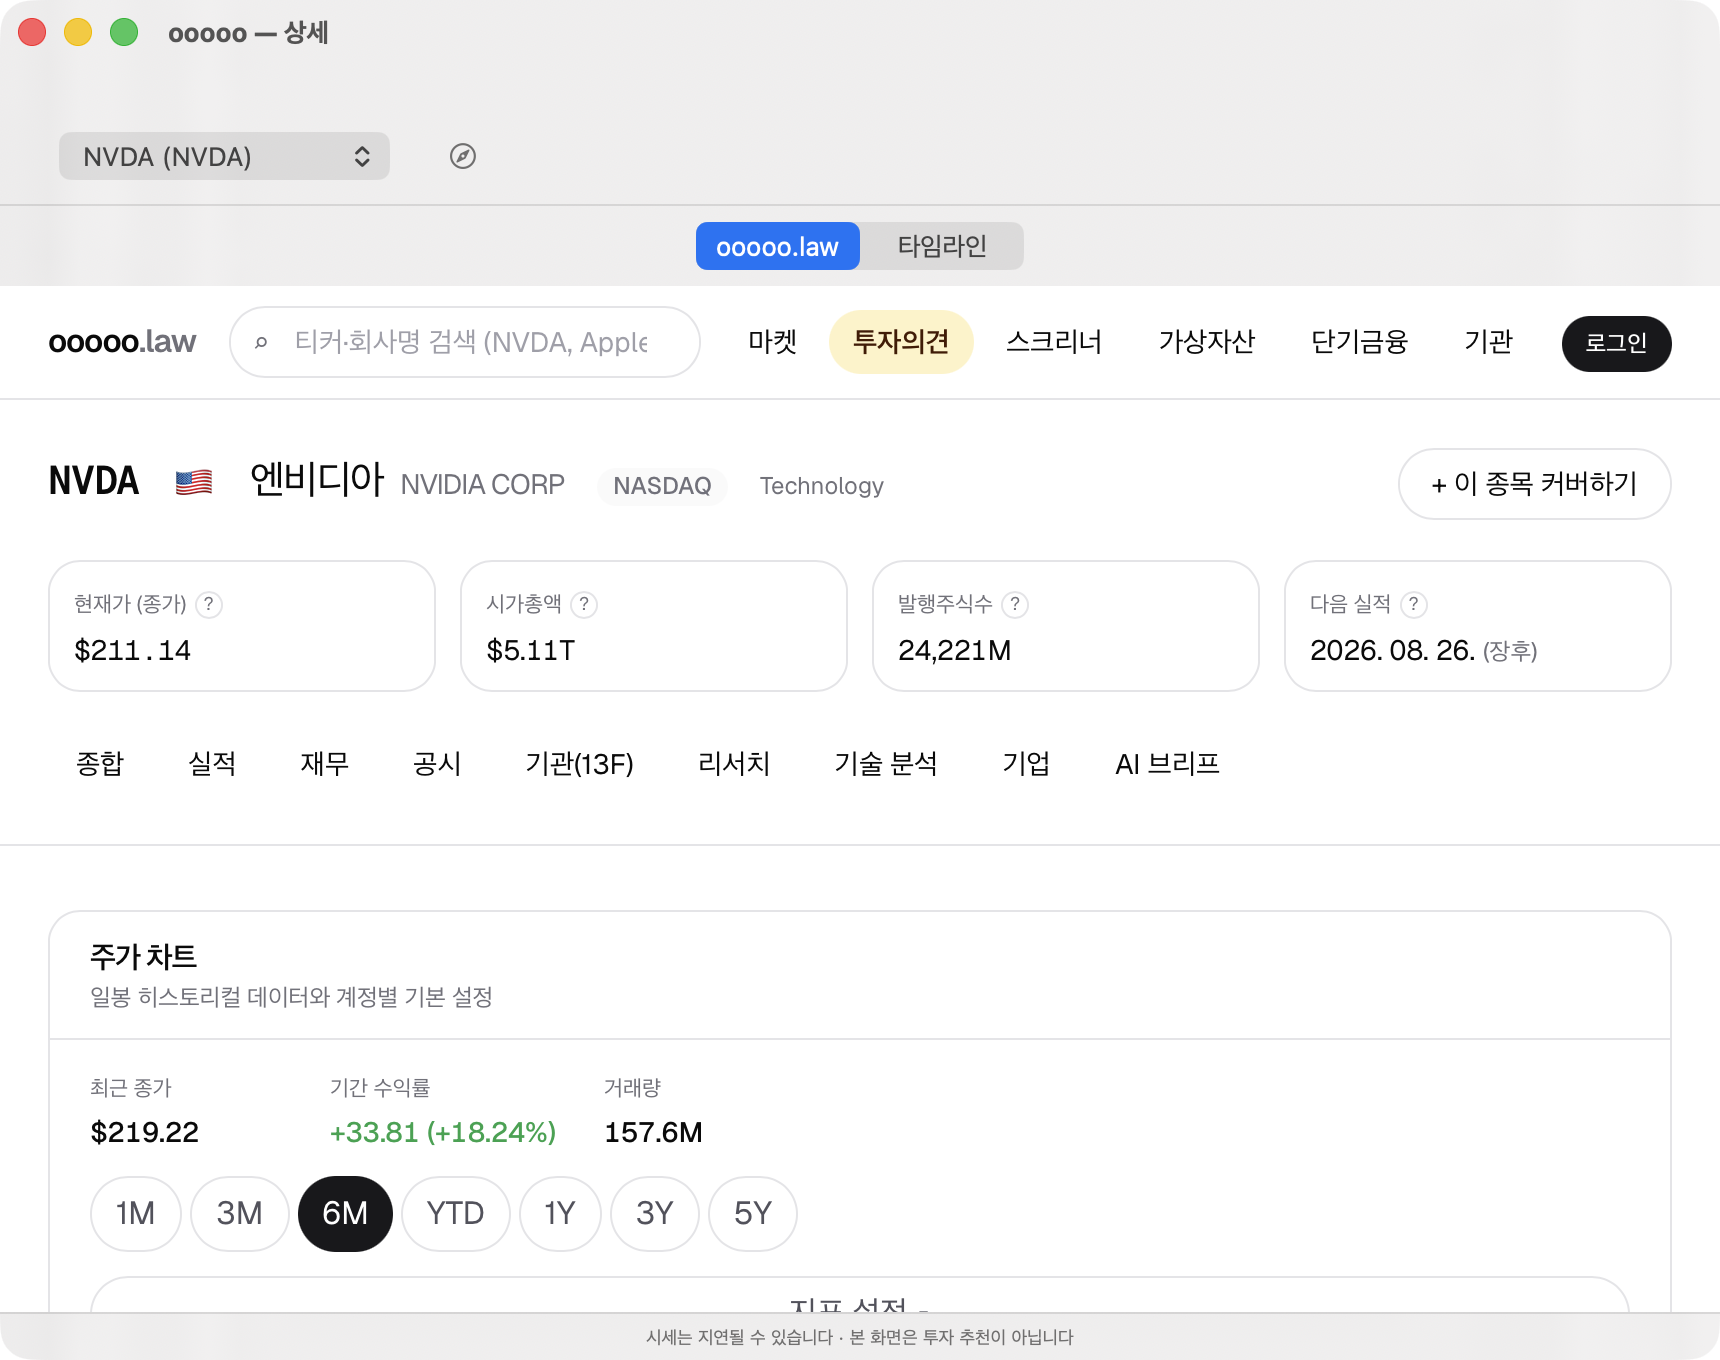Open the compass browser icon
Screen dimensions: 1720x1360
pyautogui.click(x=462, y=156)
